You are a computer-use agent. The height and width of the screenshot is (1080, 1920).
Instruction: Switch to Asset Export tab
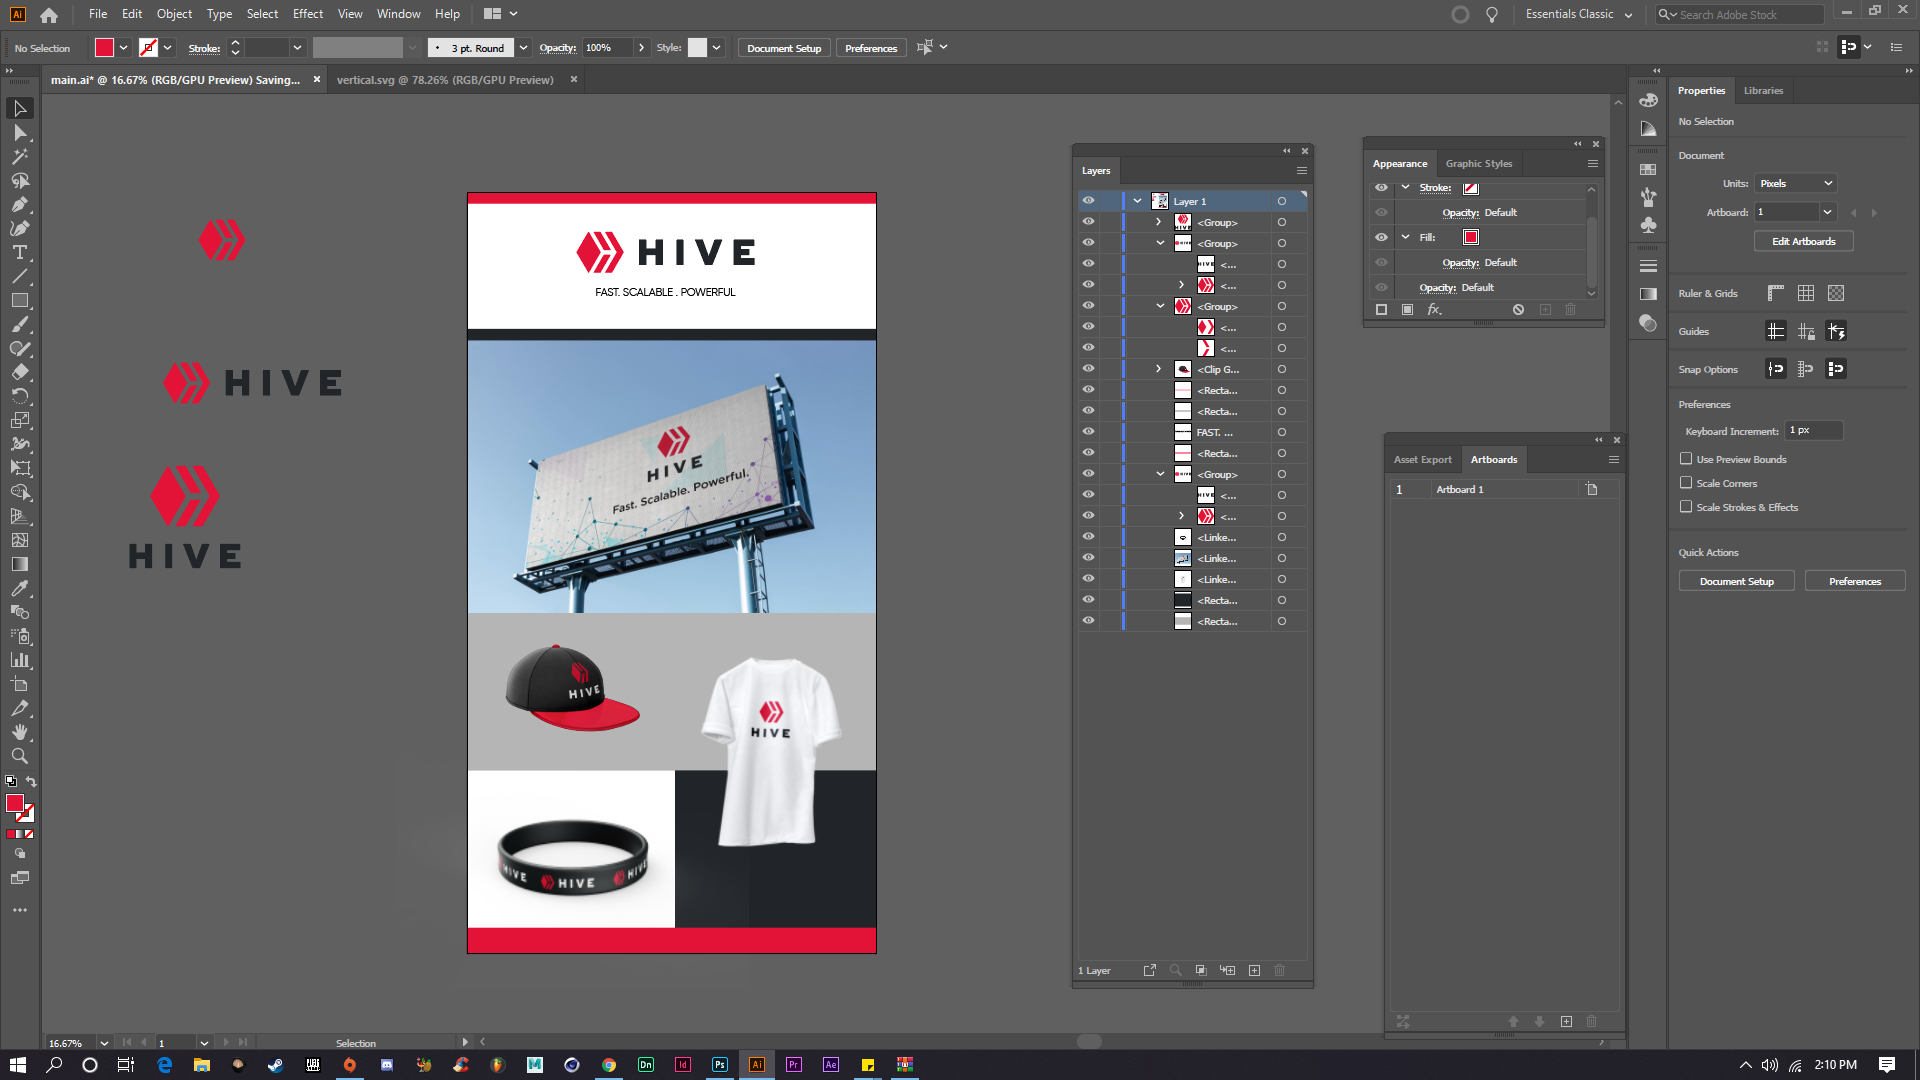[x=1422, y=460]
